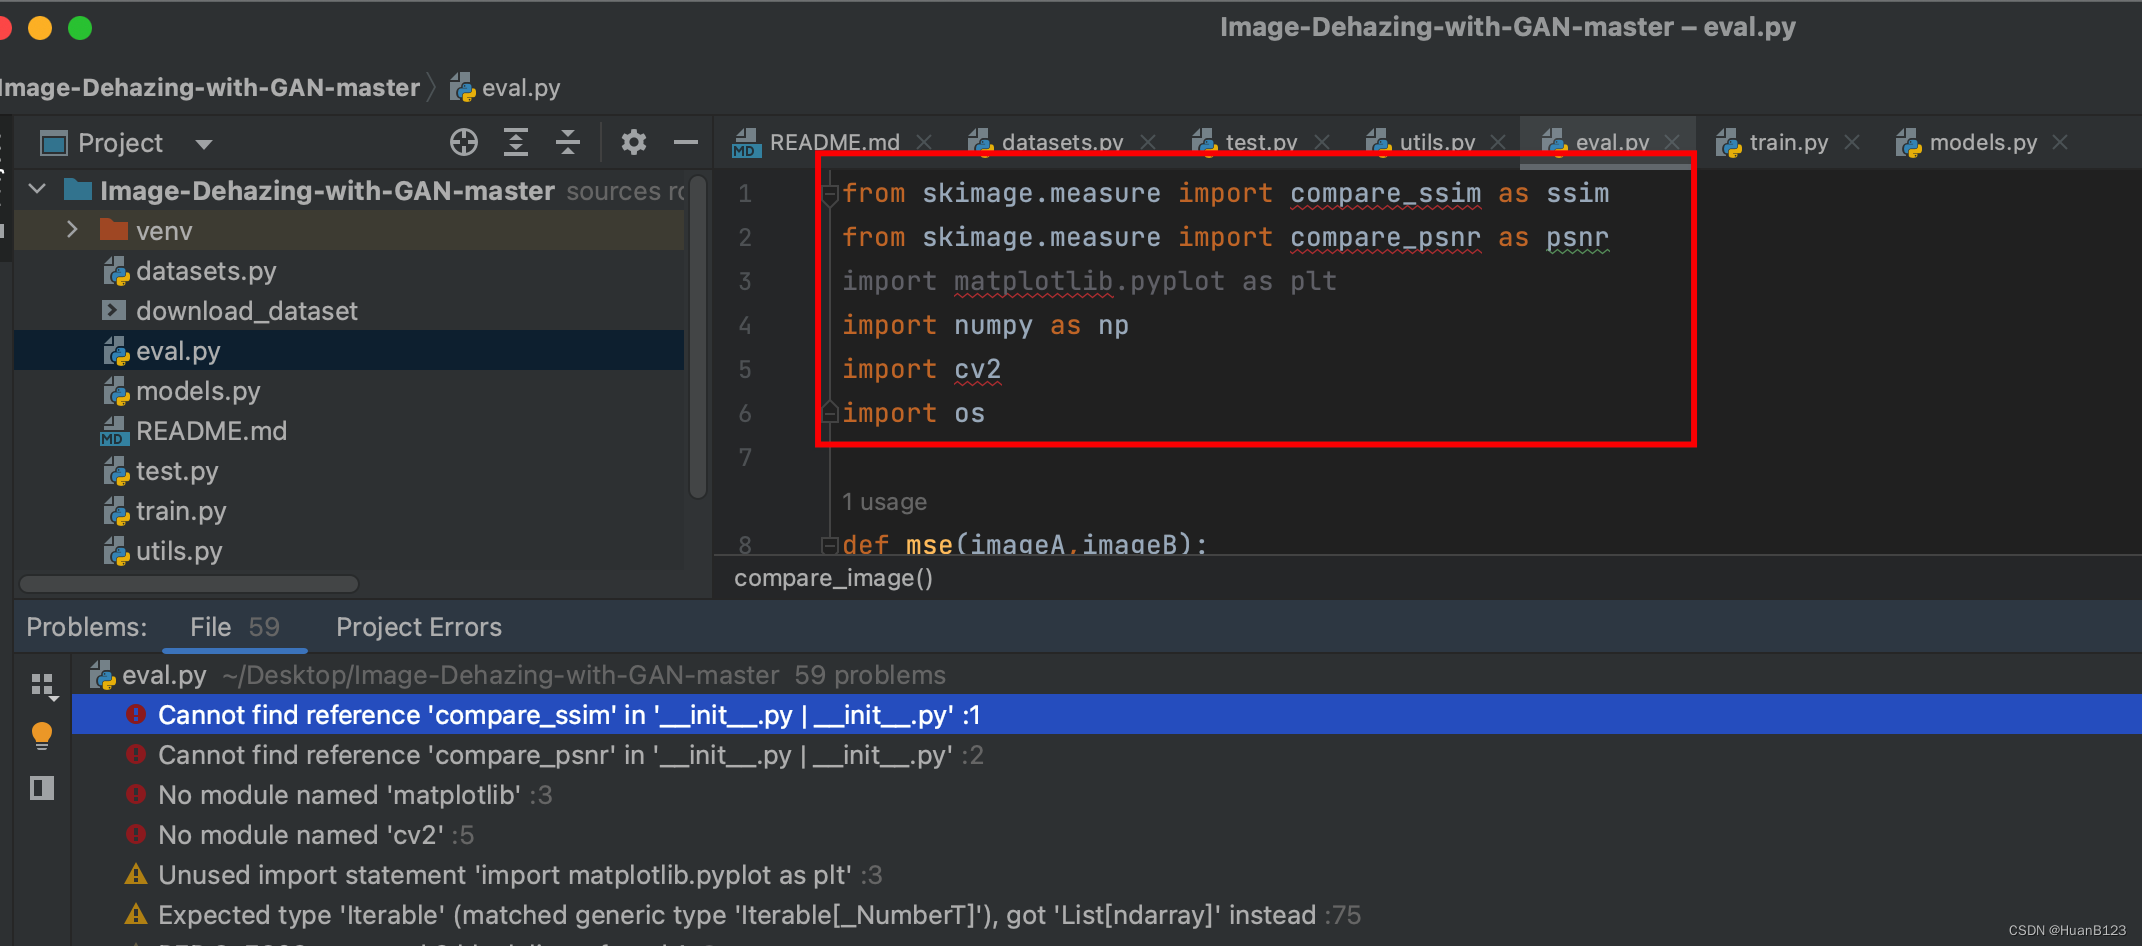Select eval.py in project tree
Screen dimensions: 2142x946
point(162,351)
